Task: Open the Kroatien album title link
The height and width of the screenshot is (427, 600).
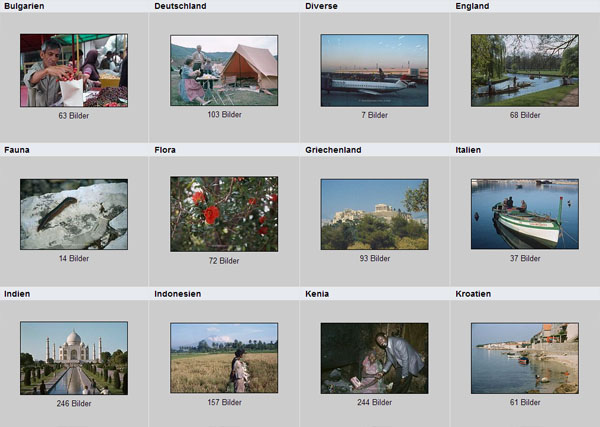Action: 473,294
